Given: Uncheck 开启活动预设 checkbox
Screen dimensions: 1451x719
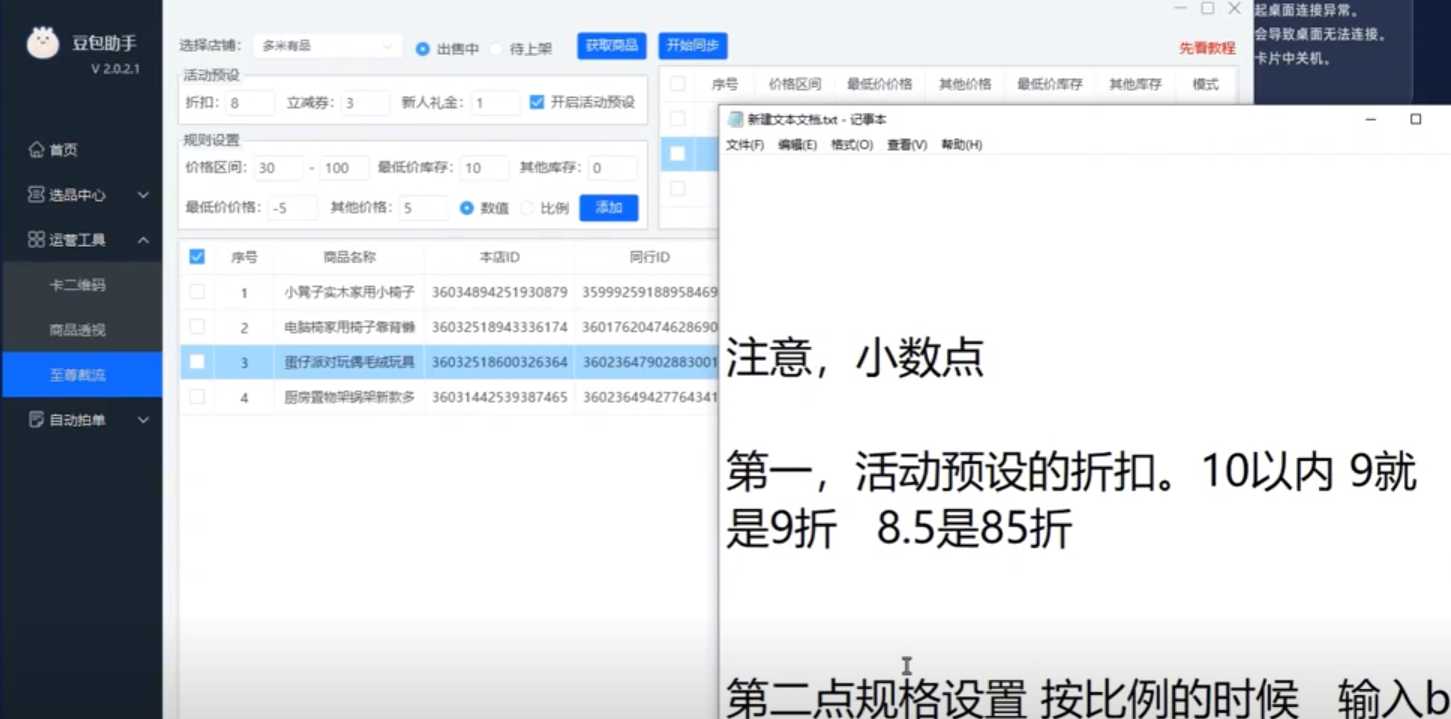Looking at the screenshot, I should coord(536,100).
